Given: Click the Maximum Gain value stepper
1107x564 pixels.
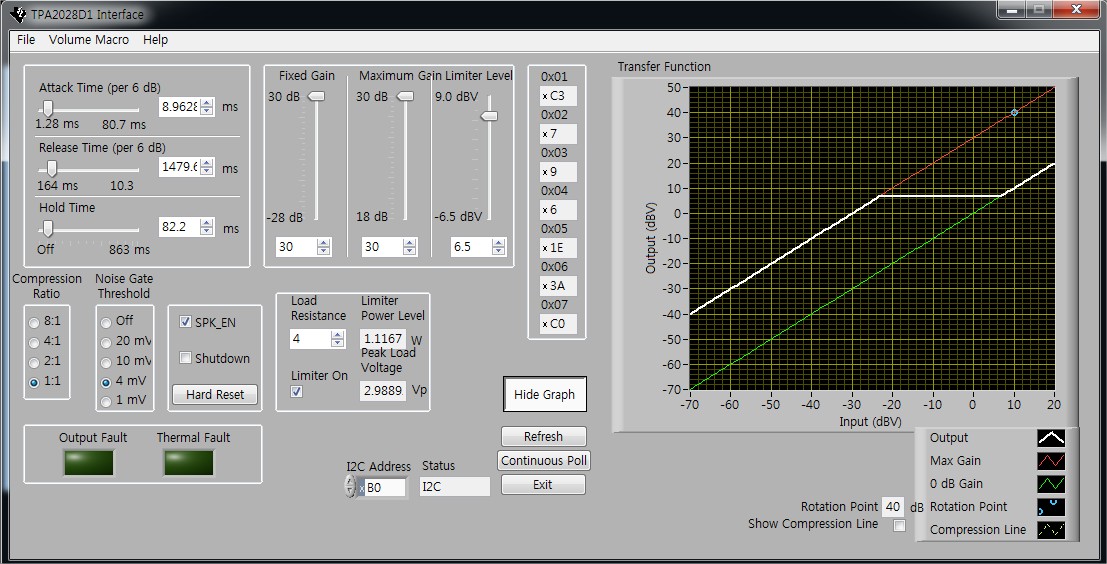Looking at the screenshot, I should [x=409, y=246].
